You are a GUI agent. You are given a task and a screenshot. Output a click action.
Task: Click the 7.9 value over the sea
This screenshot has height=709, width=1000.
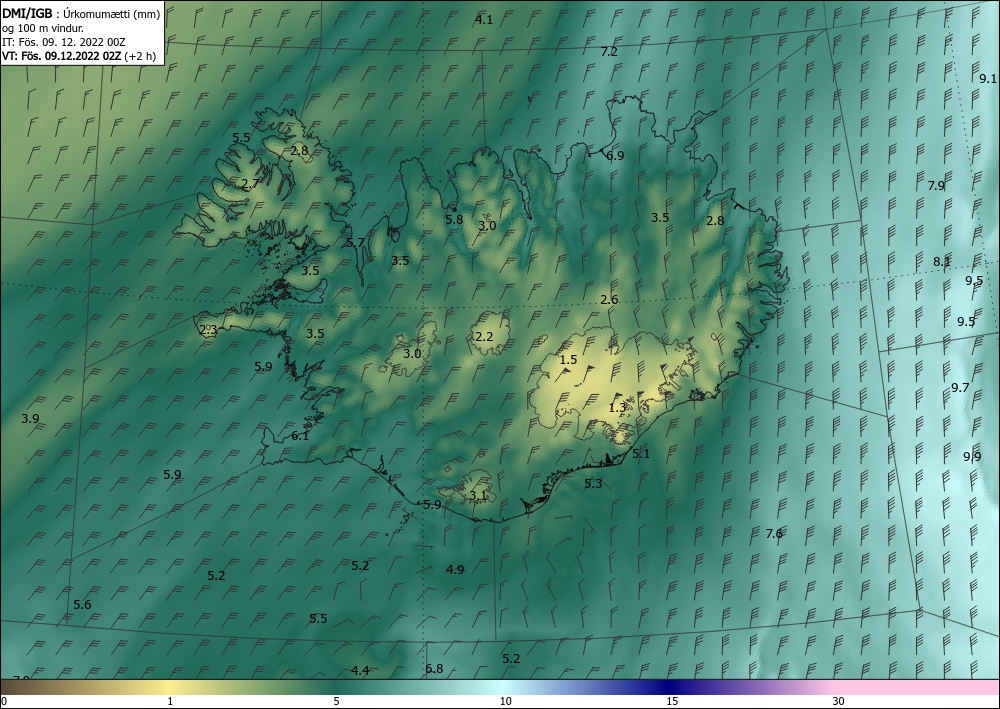tap(936, 186)
